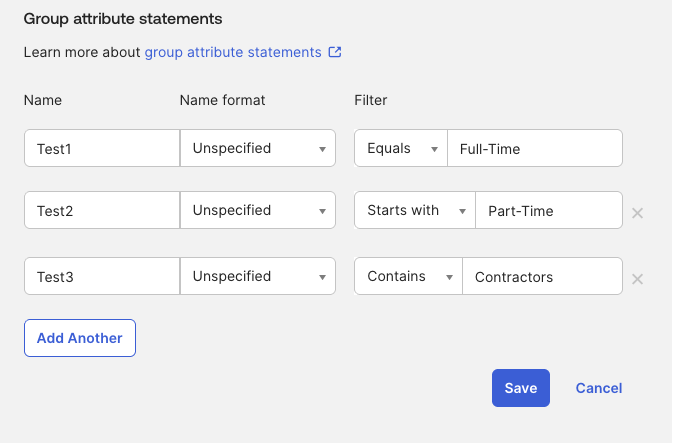Viewport: 676px width, 444px height.
Task: Cancel the group attribute changes
Action: 599,388
